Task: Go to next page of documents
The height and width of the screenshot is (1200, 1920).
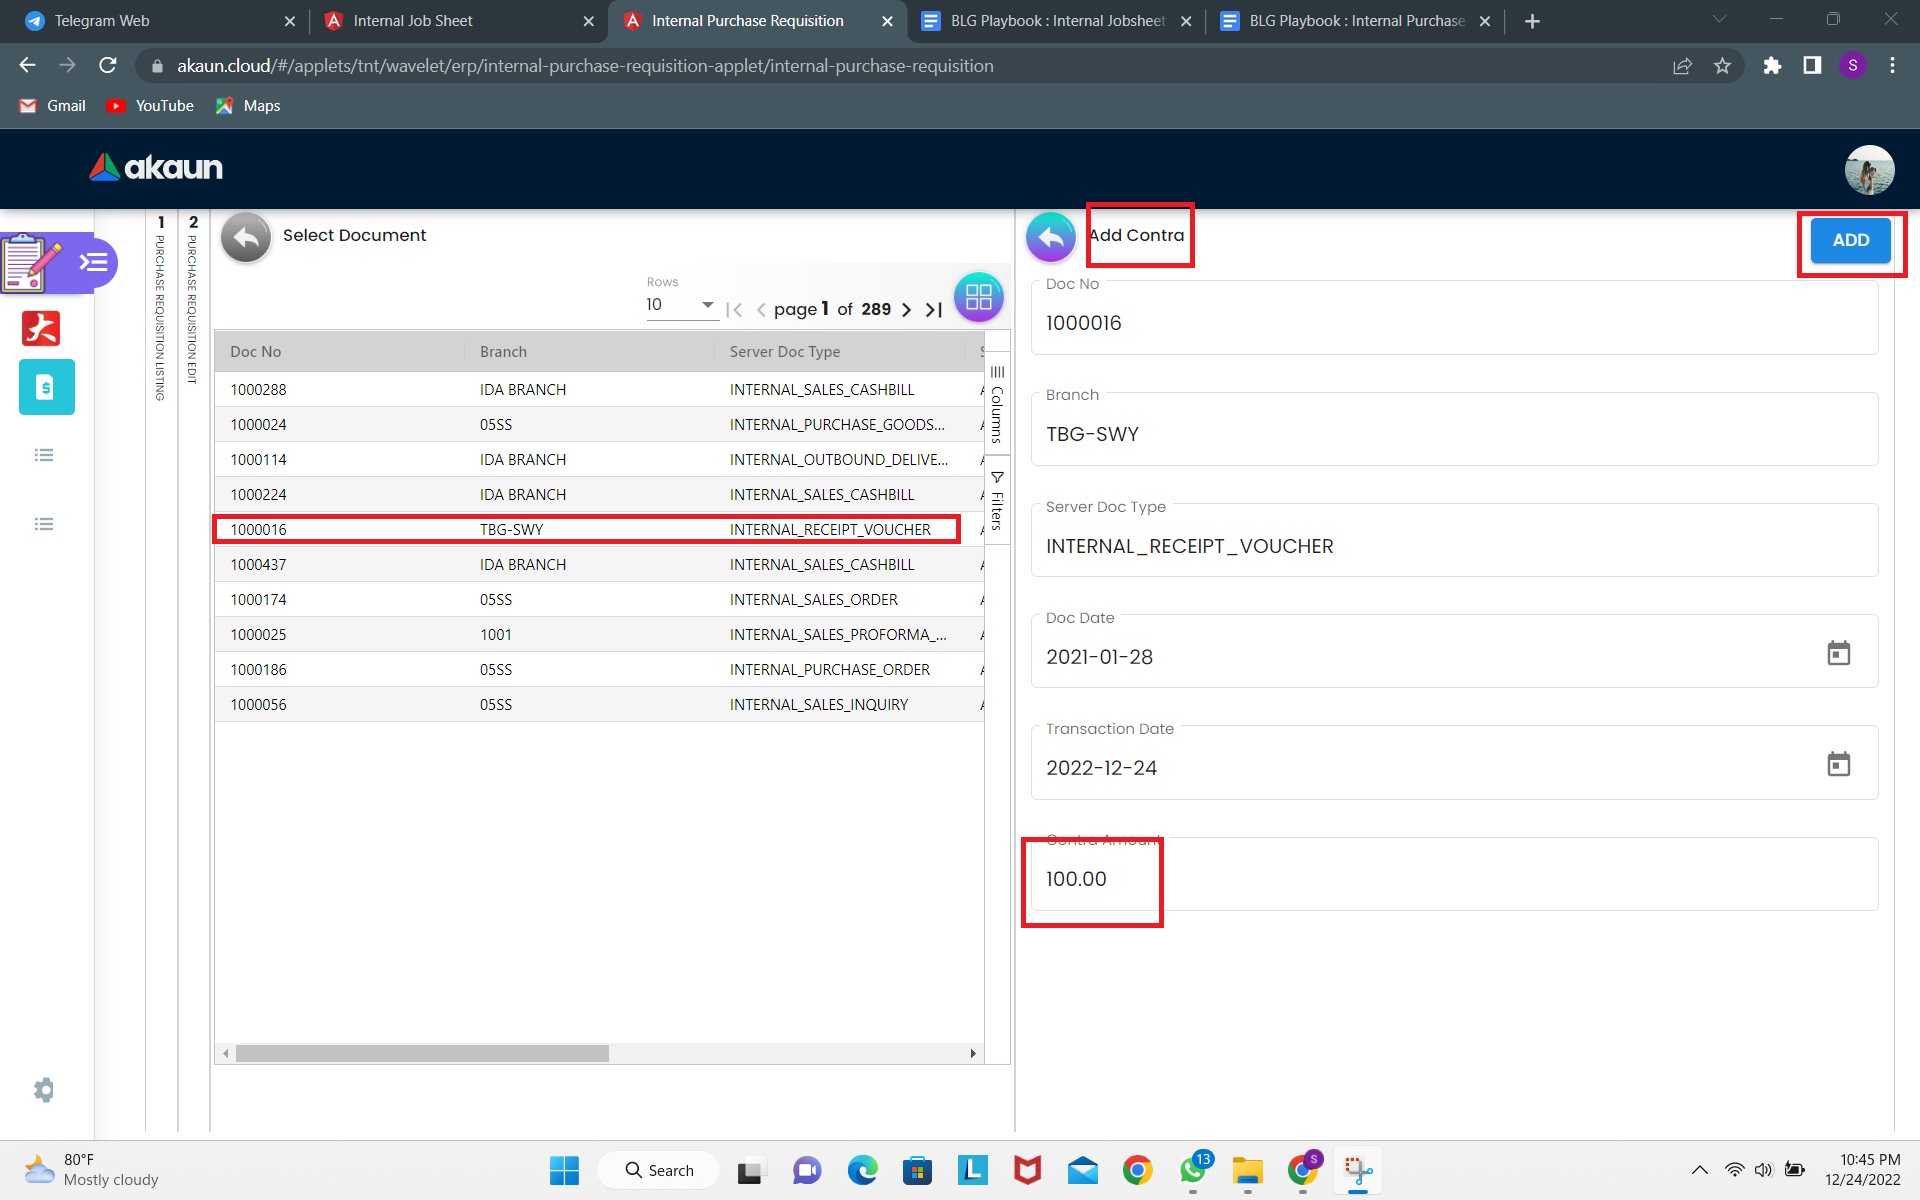Action: 906,310
